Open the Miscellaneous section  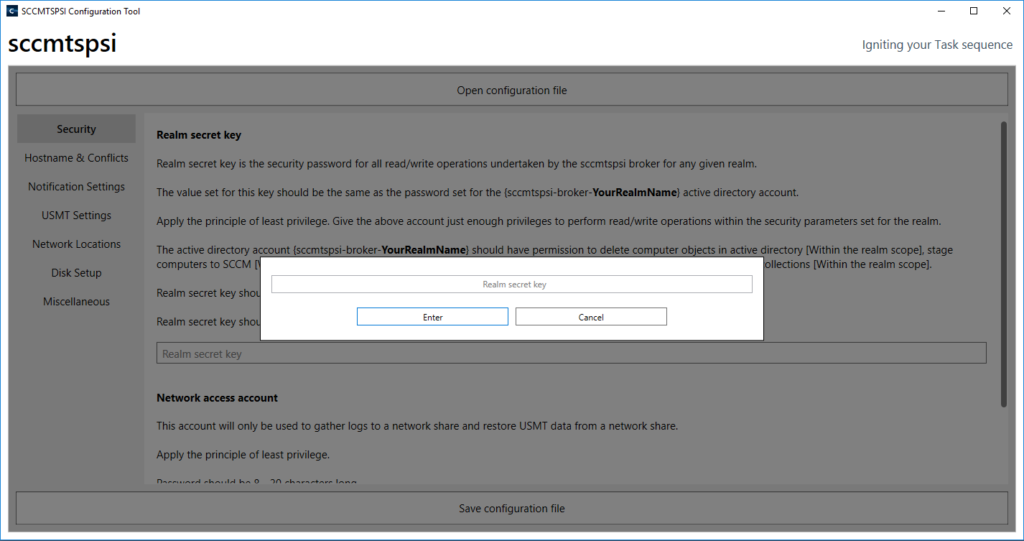coord(76,302)
